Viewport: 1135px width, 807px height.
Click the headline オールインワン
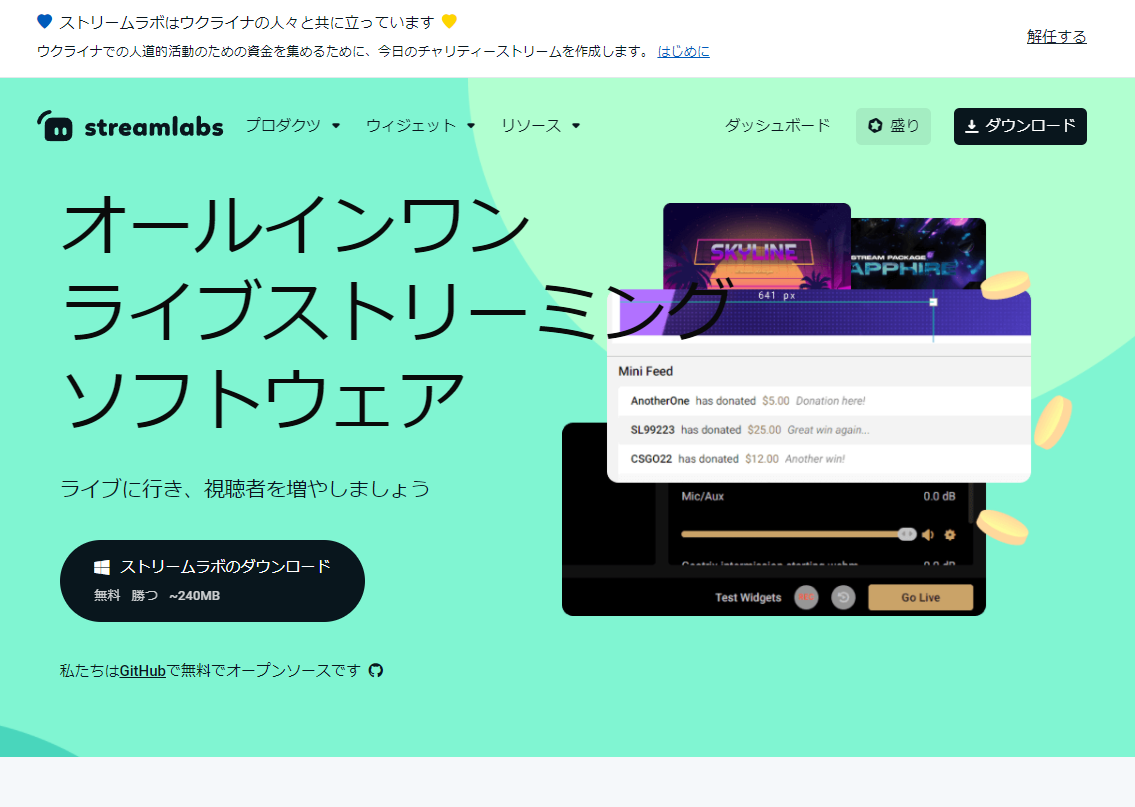(x=297, y=224)
